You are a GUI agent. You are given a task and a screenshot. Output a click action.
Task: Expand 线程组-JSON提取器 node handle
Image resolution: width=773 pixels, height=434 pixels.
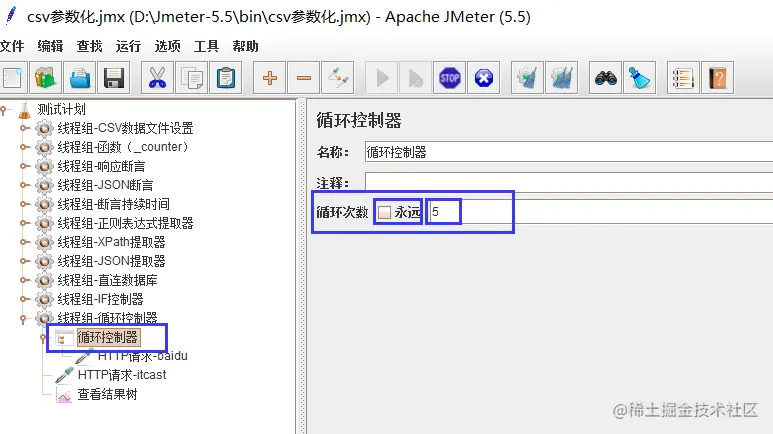(24, 261)
